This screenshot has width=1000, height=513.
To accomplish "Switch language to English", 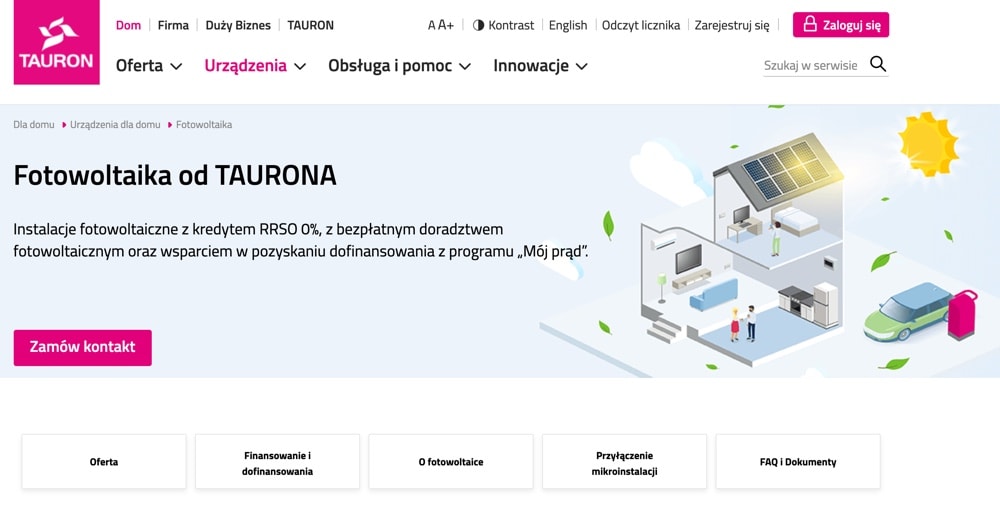I will 568,26.
